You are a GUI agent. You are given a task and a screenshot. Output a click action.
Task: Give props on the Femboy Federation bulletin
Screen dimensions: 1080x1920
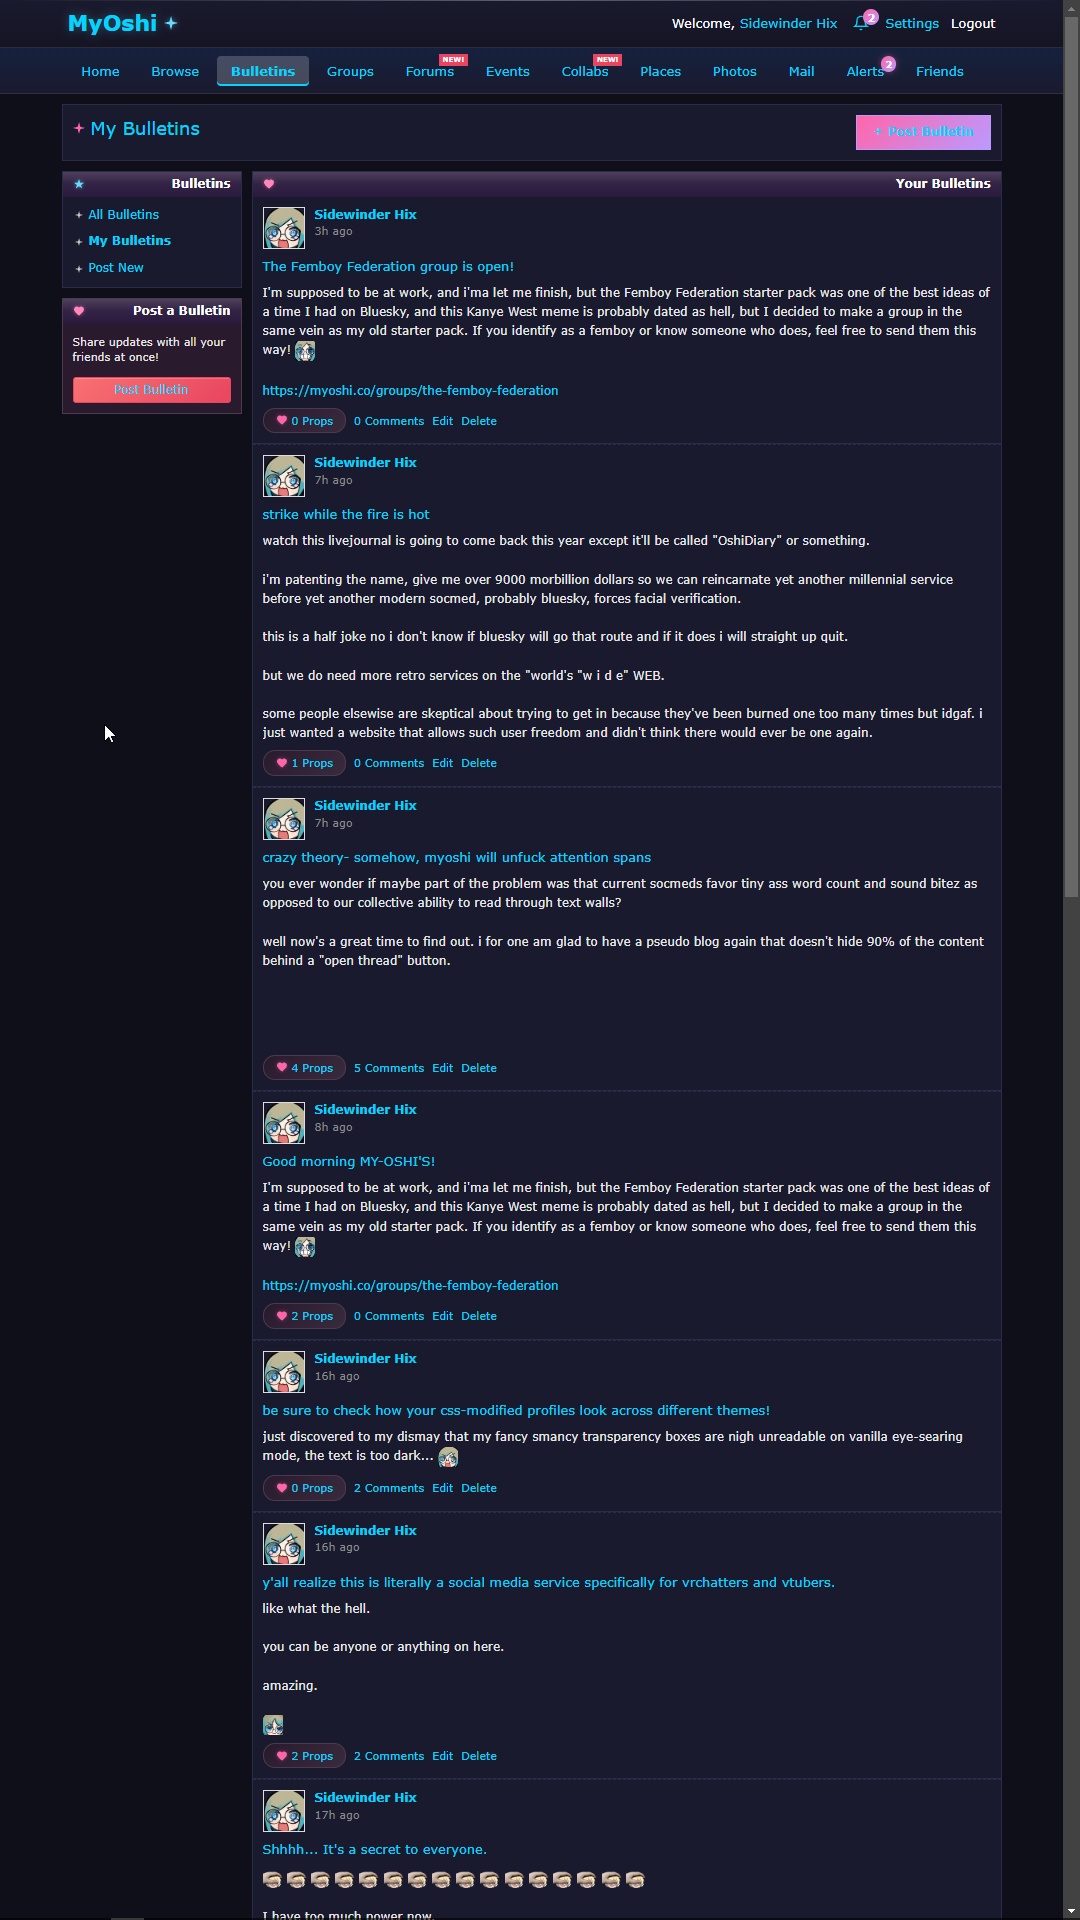click(304, 421)
